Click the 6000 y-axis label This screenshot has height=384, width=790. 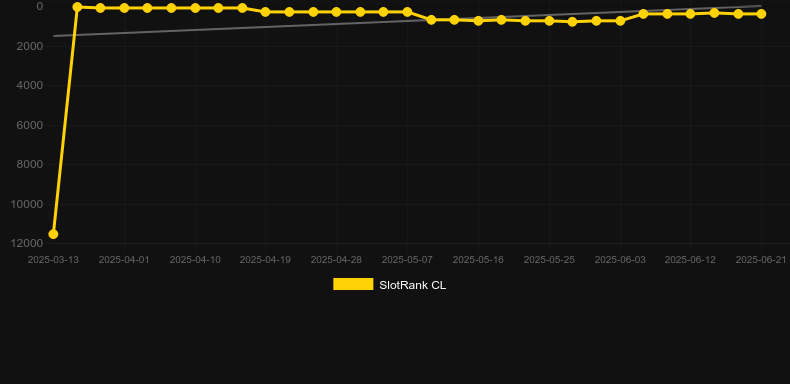point(30,125)
